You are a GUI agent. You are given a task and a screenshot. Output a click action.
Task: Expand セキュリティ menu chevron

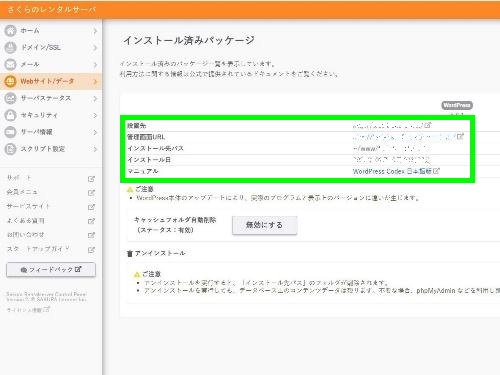pos(95,115)
